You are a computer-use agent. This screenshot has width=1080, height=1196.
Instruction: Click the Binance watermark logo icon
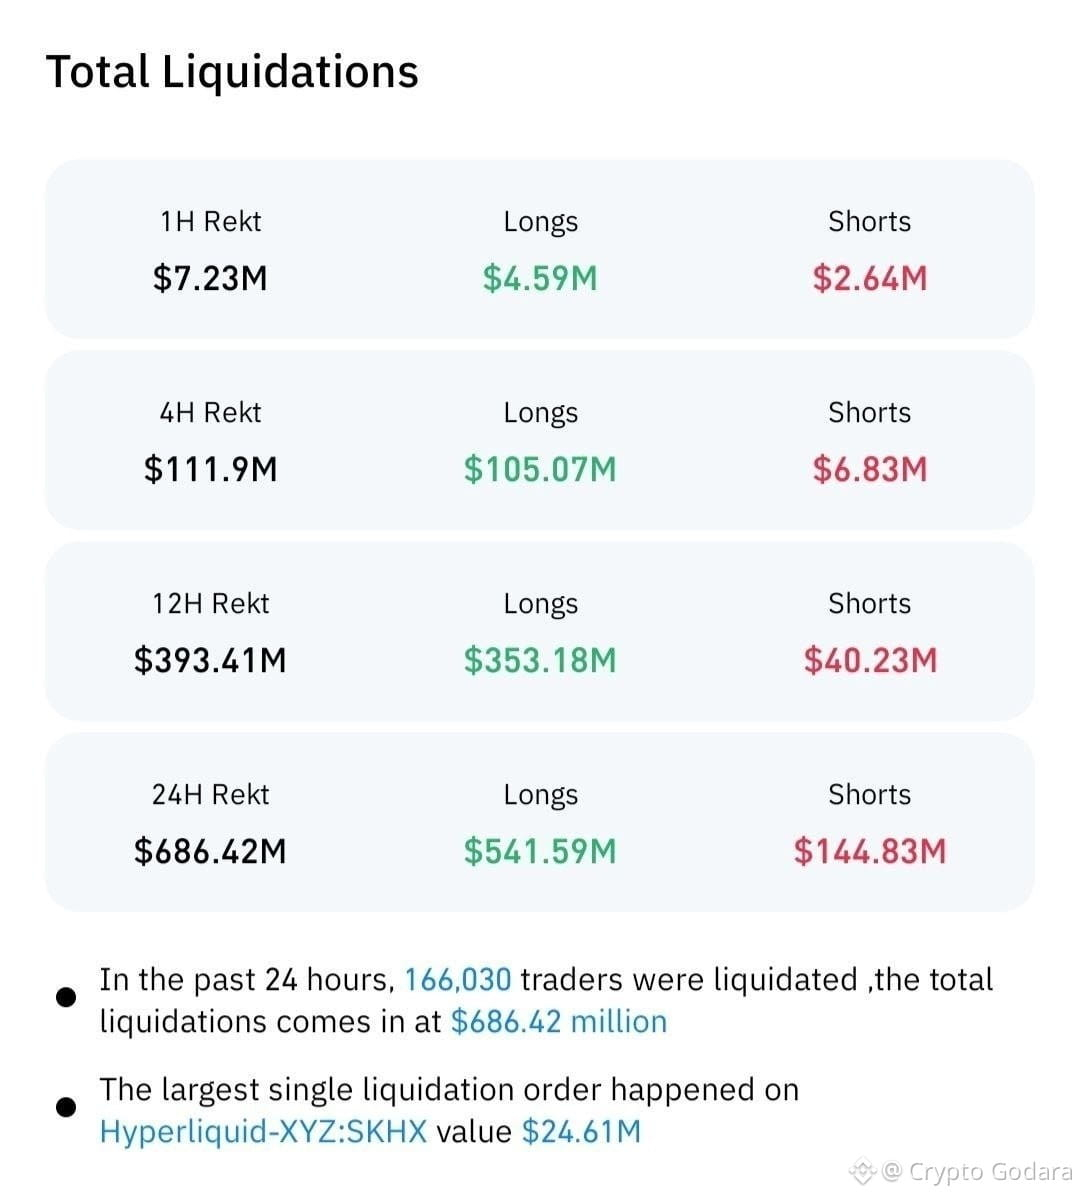point(863,1170)
